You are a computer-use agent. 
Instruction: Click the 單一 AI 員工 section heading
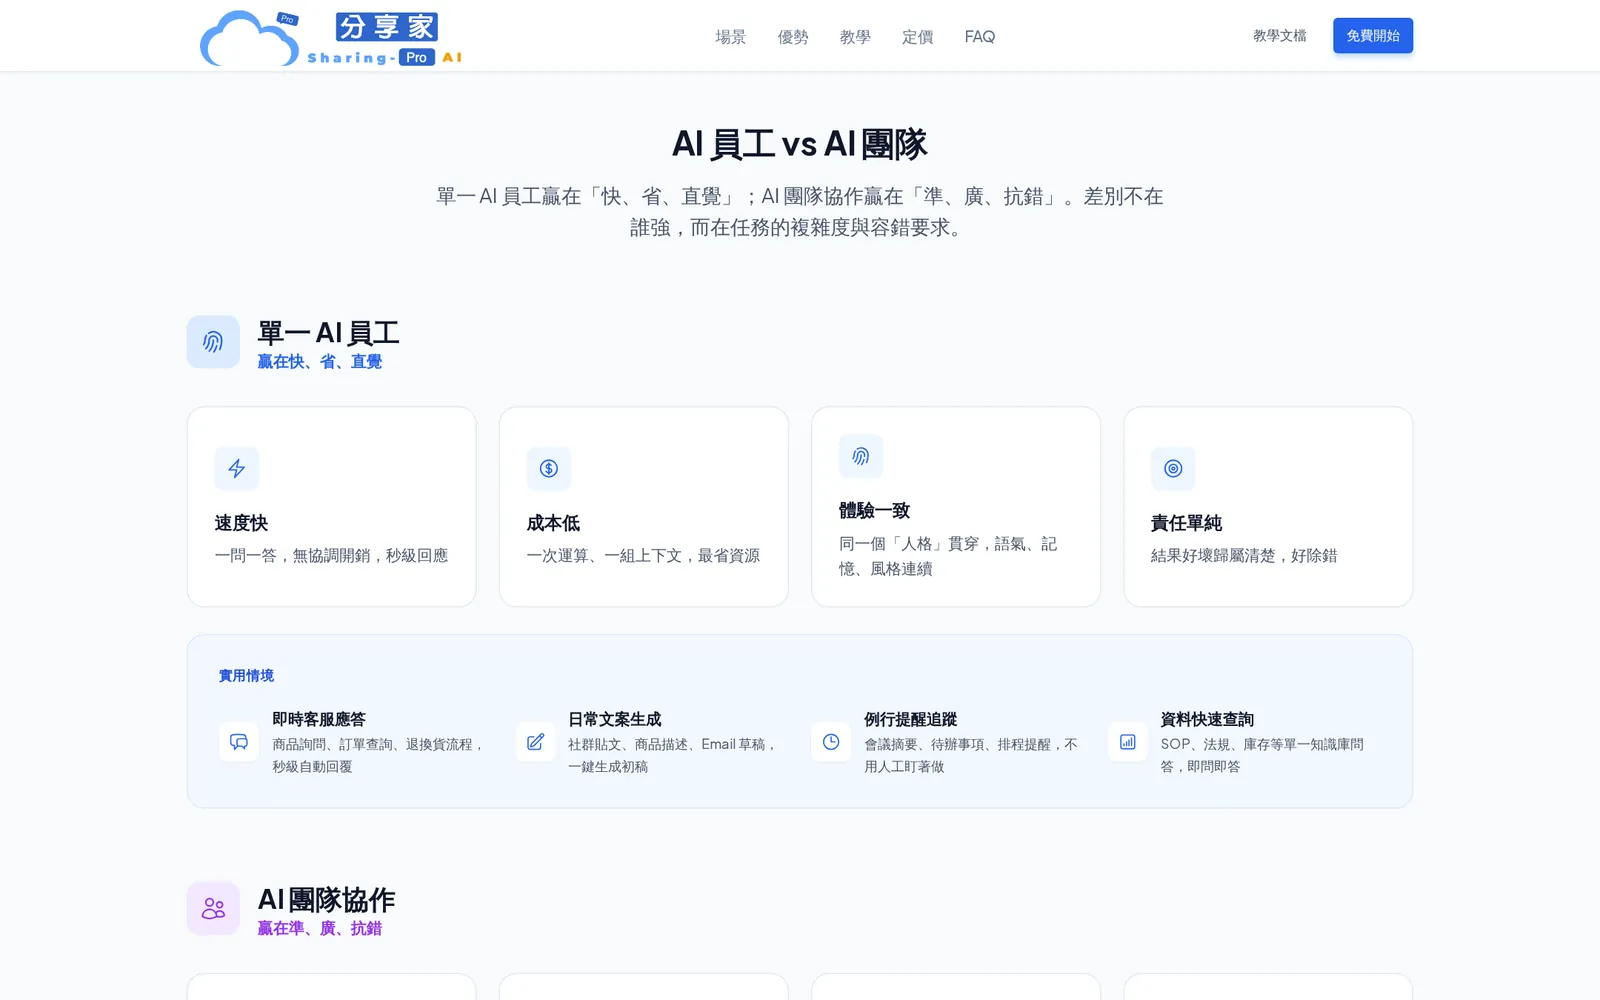pyautogui.click(x=329, y=333)
